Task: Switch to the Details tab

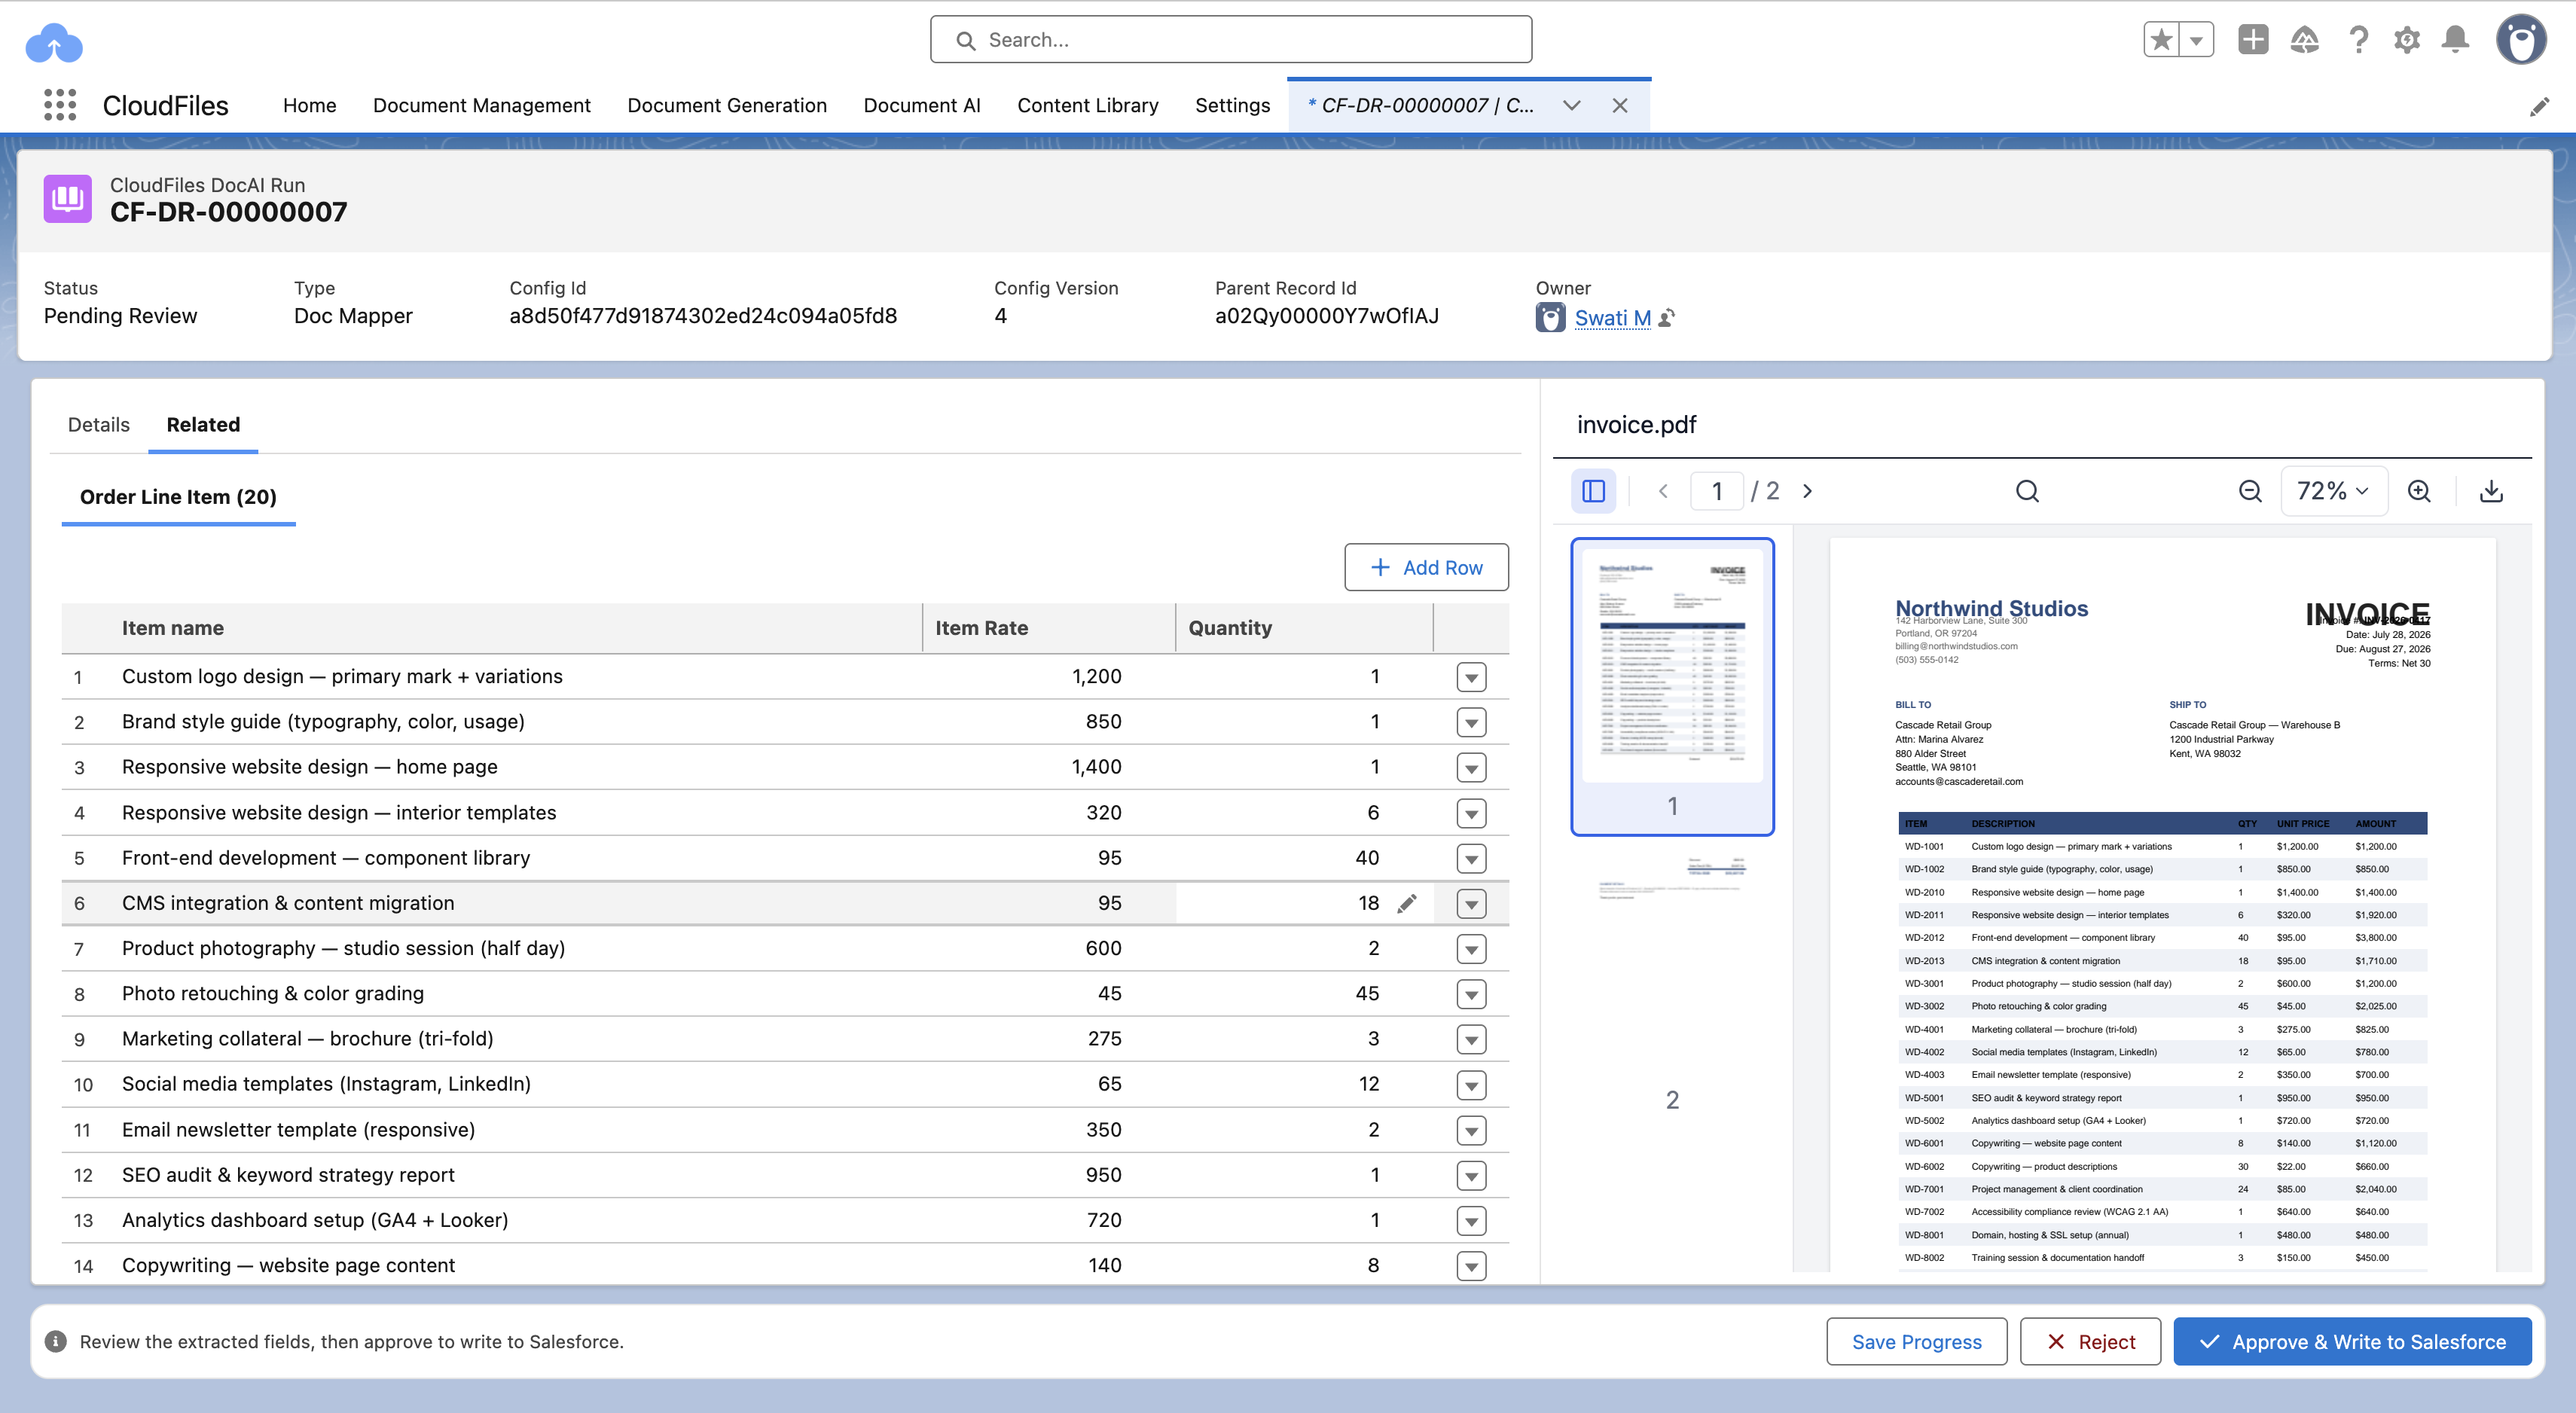Action: [x=99, y=424]
